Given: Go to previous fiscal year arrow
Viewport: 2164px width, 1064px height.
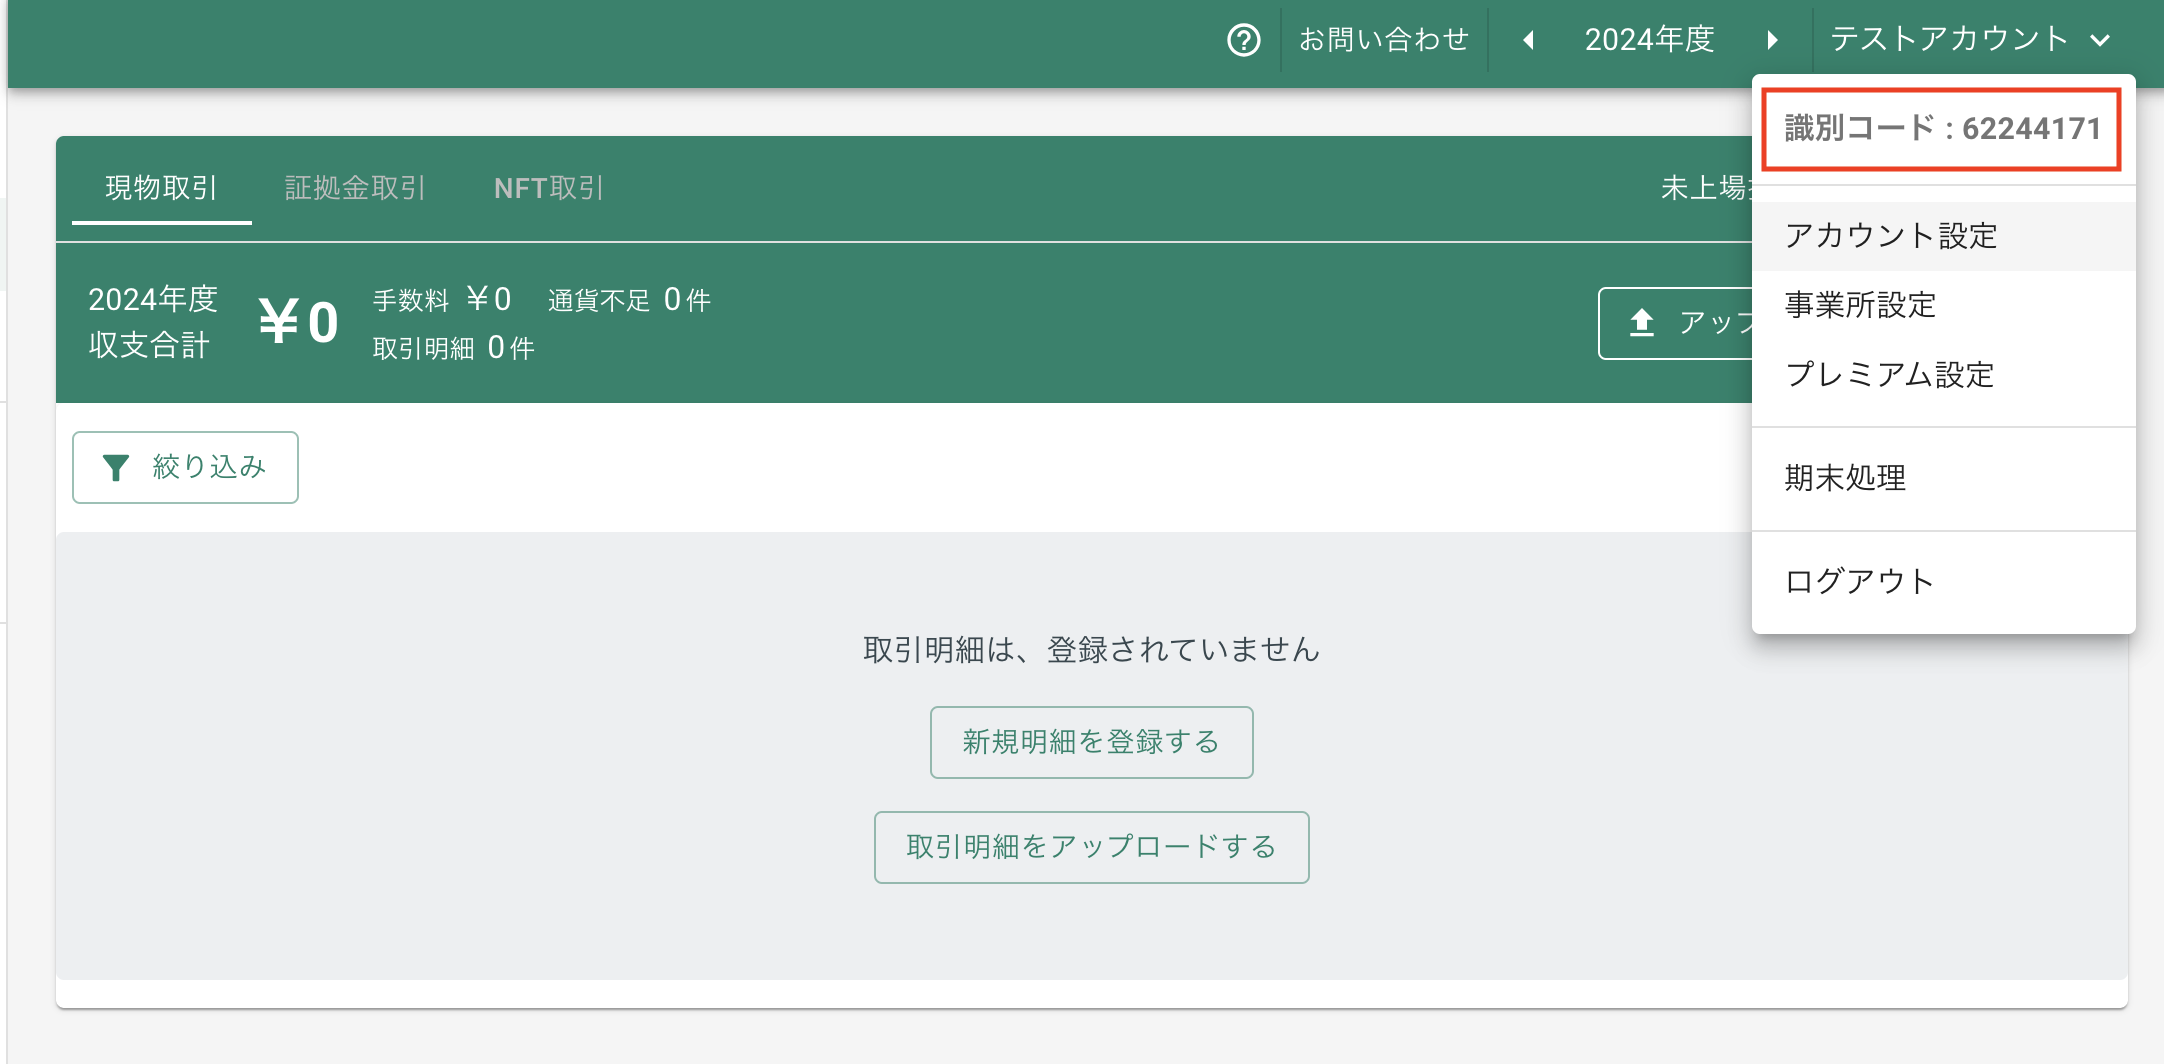Looking at the screenshot, I should tap(1528, 40).
